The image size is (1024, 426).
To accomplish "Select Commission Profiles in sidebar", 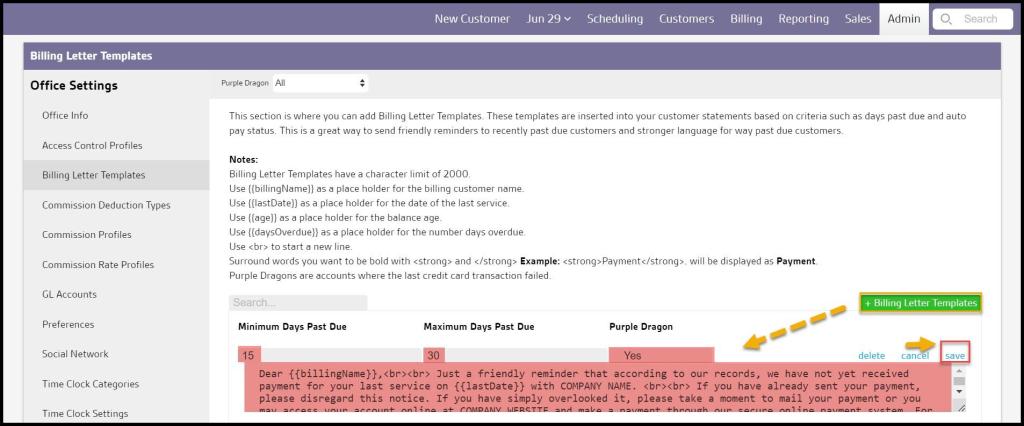I will pyautogui.click(x=86, y=235).
